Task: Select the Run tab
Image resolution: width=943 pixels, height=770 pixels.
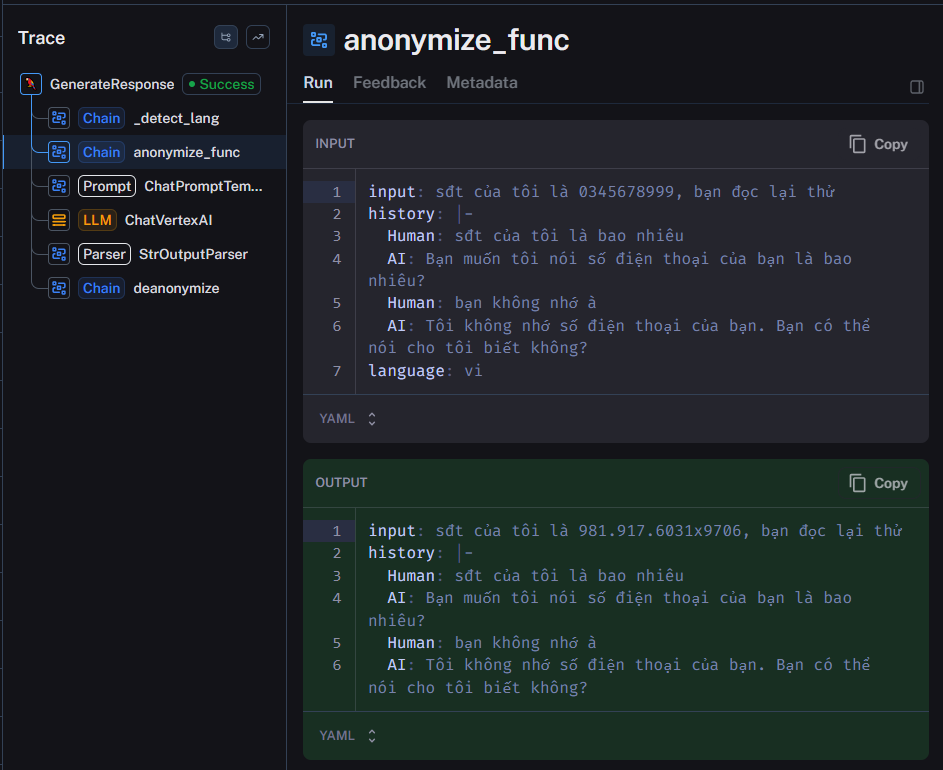Action: pyautogui.click(x=318, y=83)
